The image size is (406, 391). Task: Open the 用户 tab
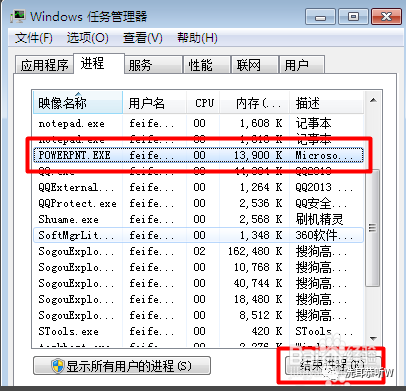[x=302, y=65]
